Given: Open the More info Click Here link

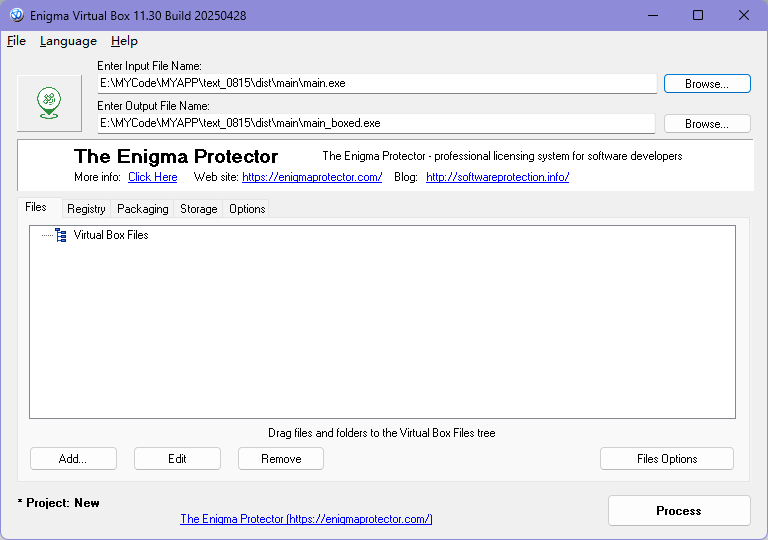Looking at the screenshot, I should (x=153, y=177).
